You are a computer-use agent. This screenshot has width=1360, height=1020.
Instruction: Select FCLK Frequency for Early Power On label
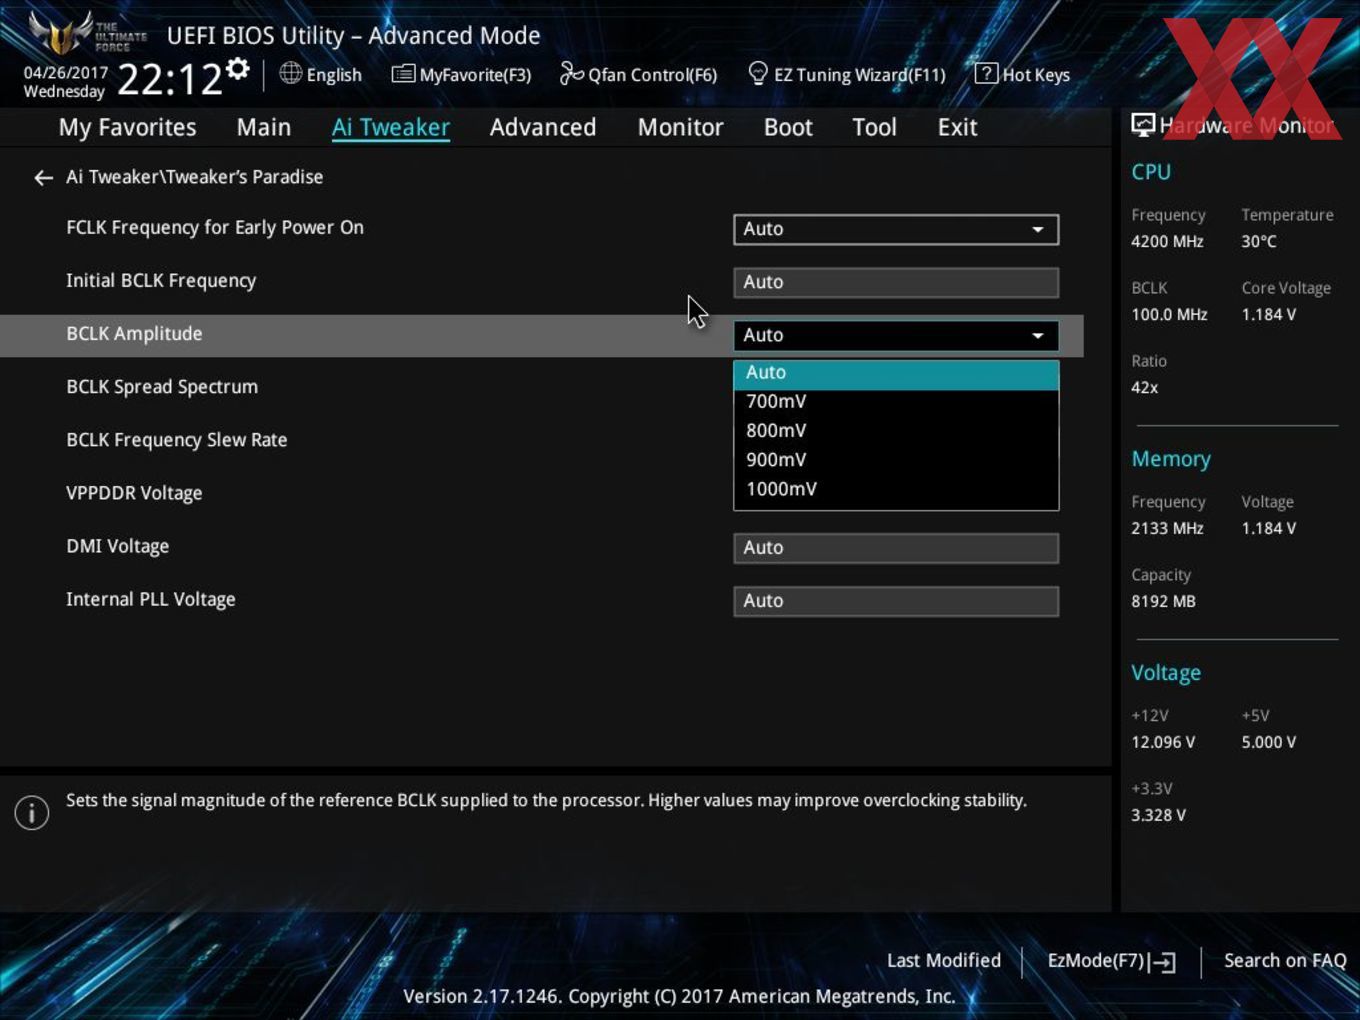[x=215, y=228]
